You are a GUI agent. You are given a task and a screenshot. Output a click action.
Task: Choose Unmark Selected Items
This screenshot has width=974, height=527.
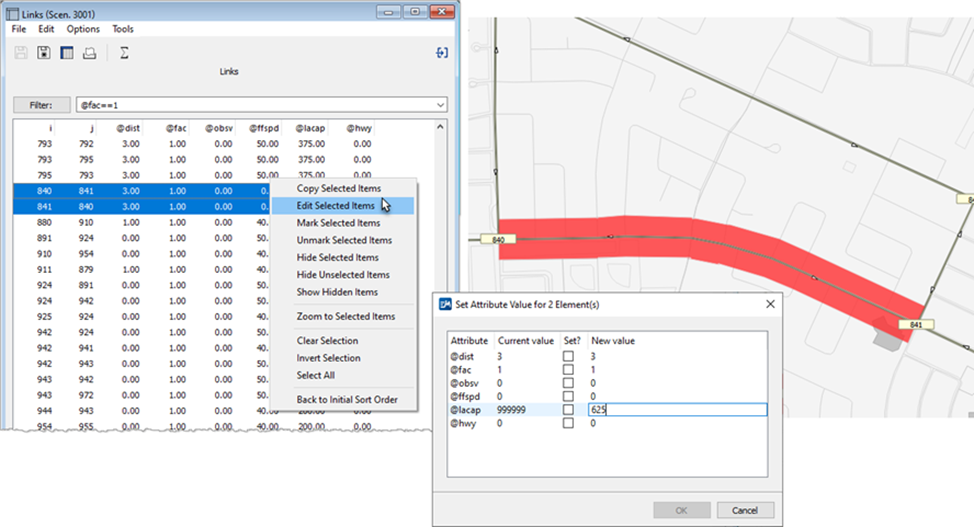pyautogui.click(x=344, y=241)
